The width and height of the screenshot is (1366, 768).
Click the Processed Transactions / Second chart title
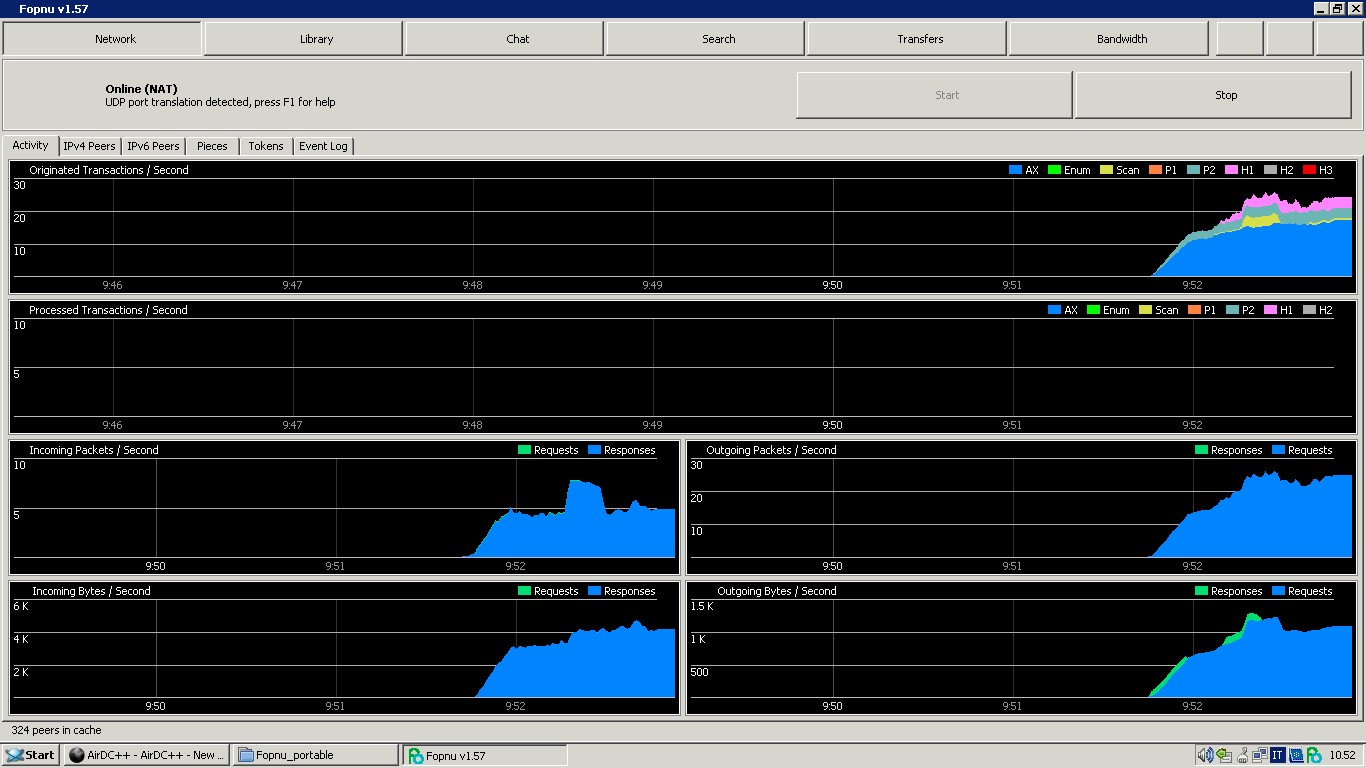click(108, 310)
